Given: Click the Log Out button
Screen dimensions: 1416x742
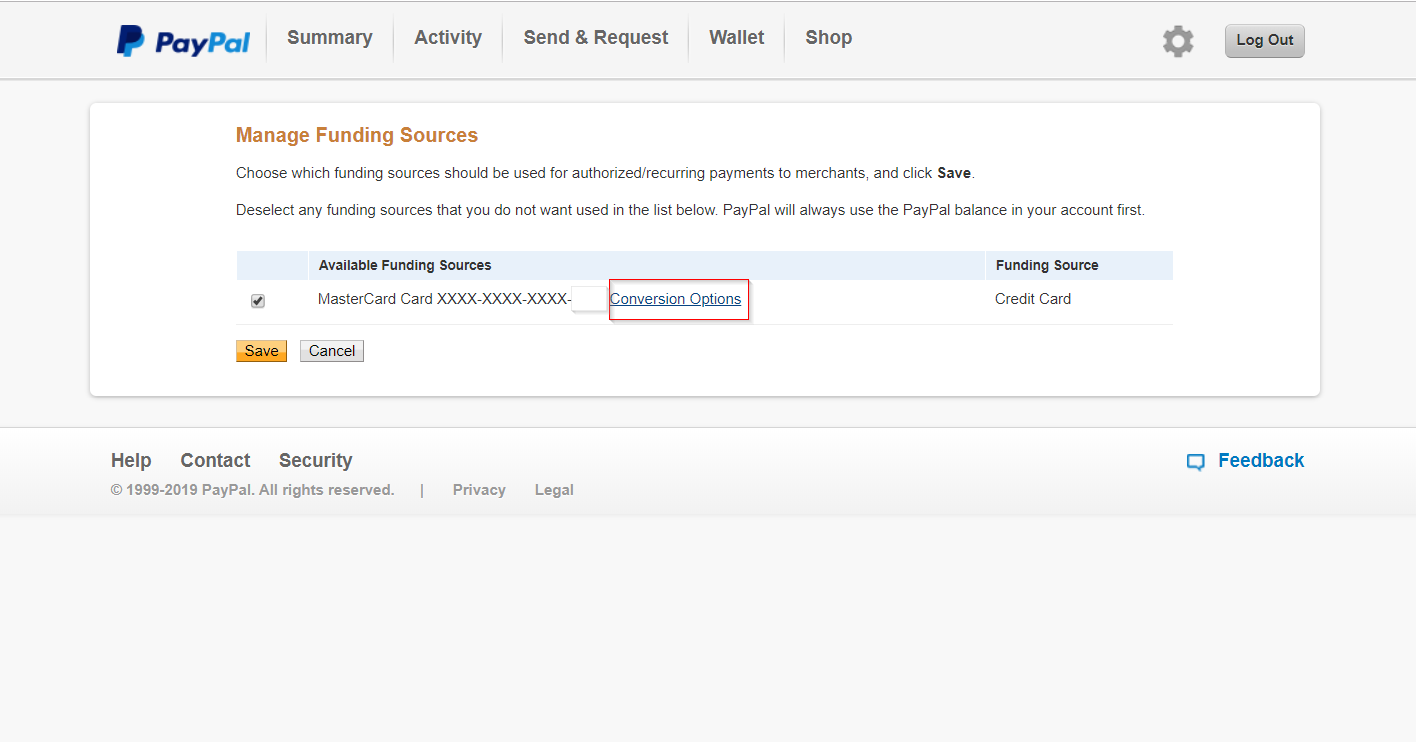Looking at the screenshot, I should pos(1265,41).
